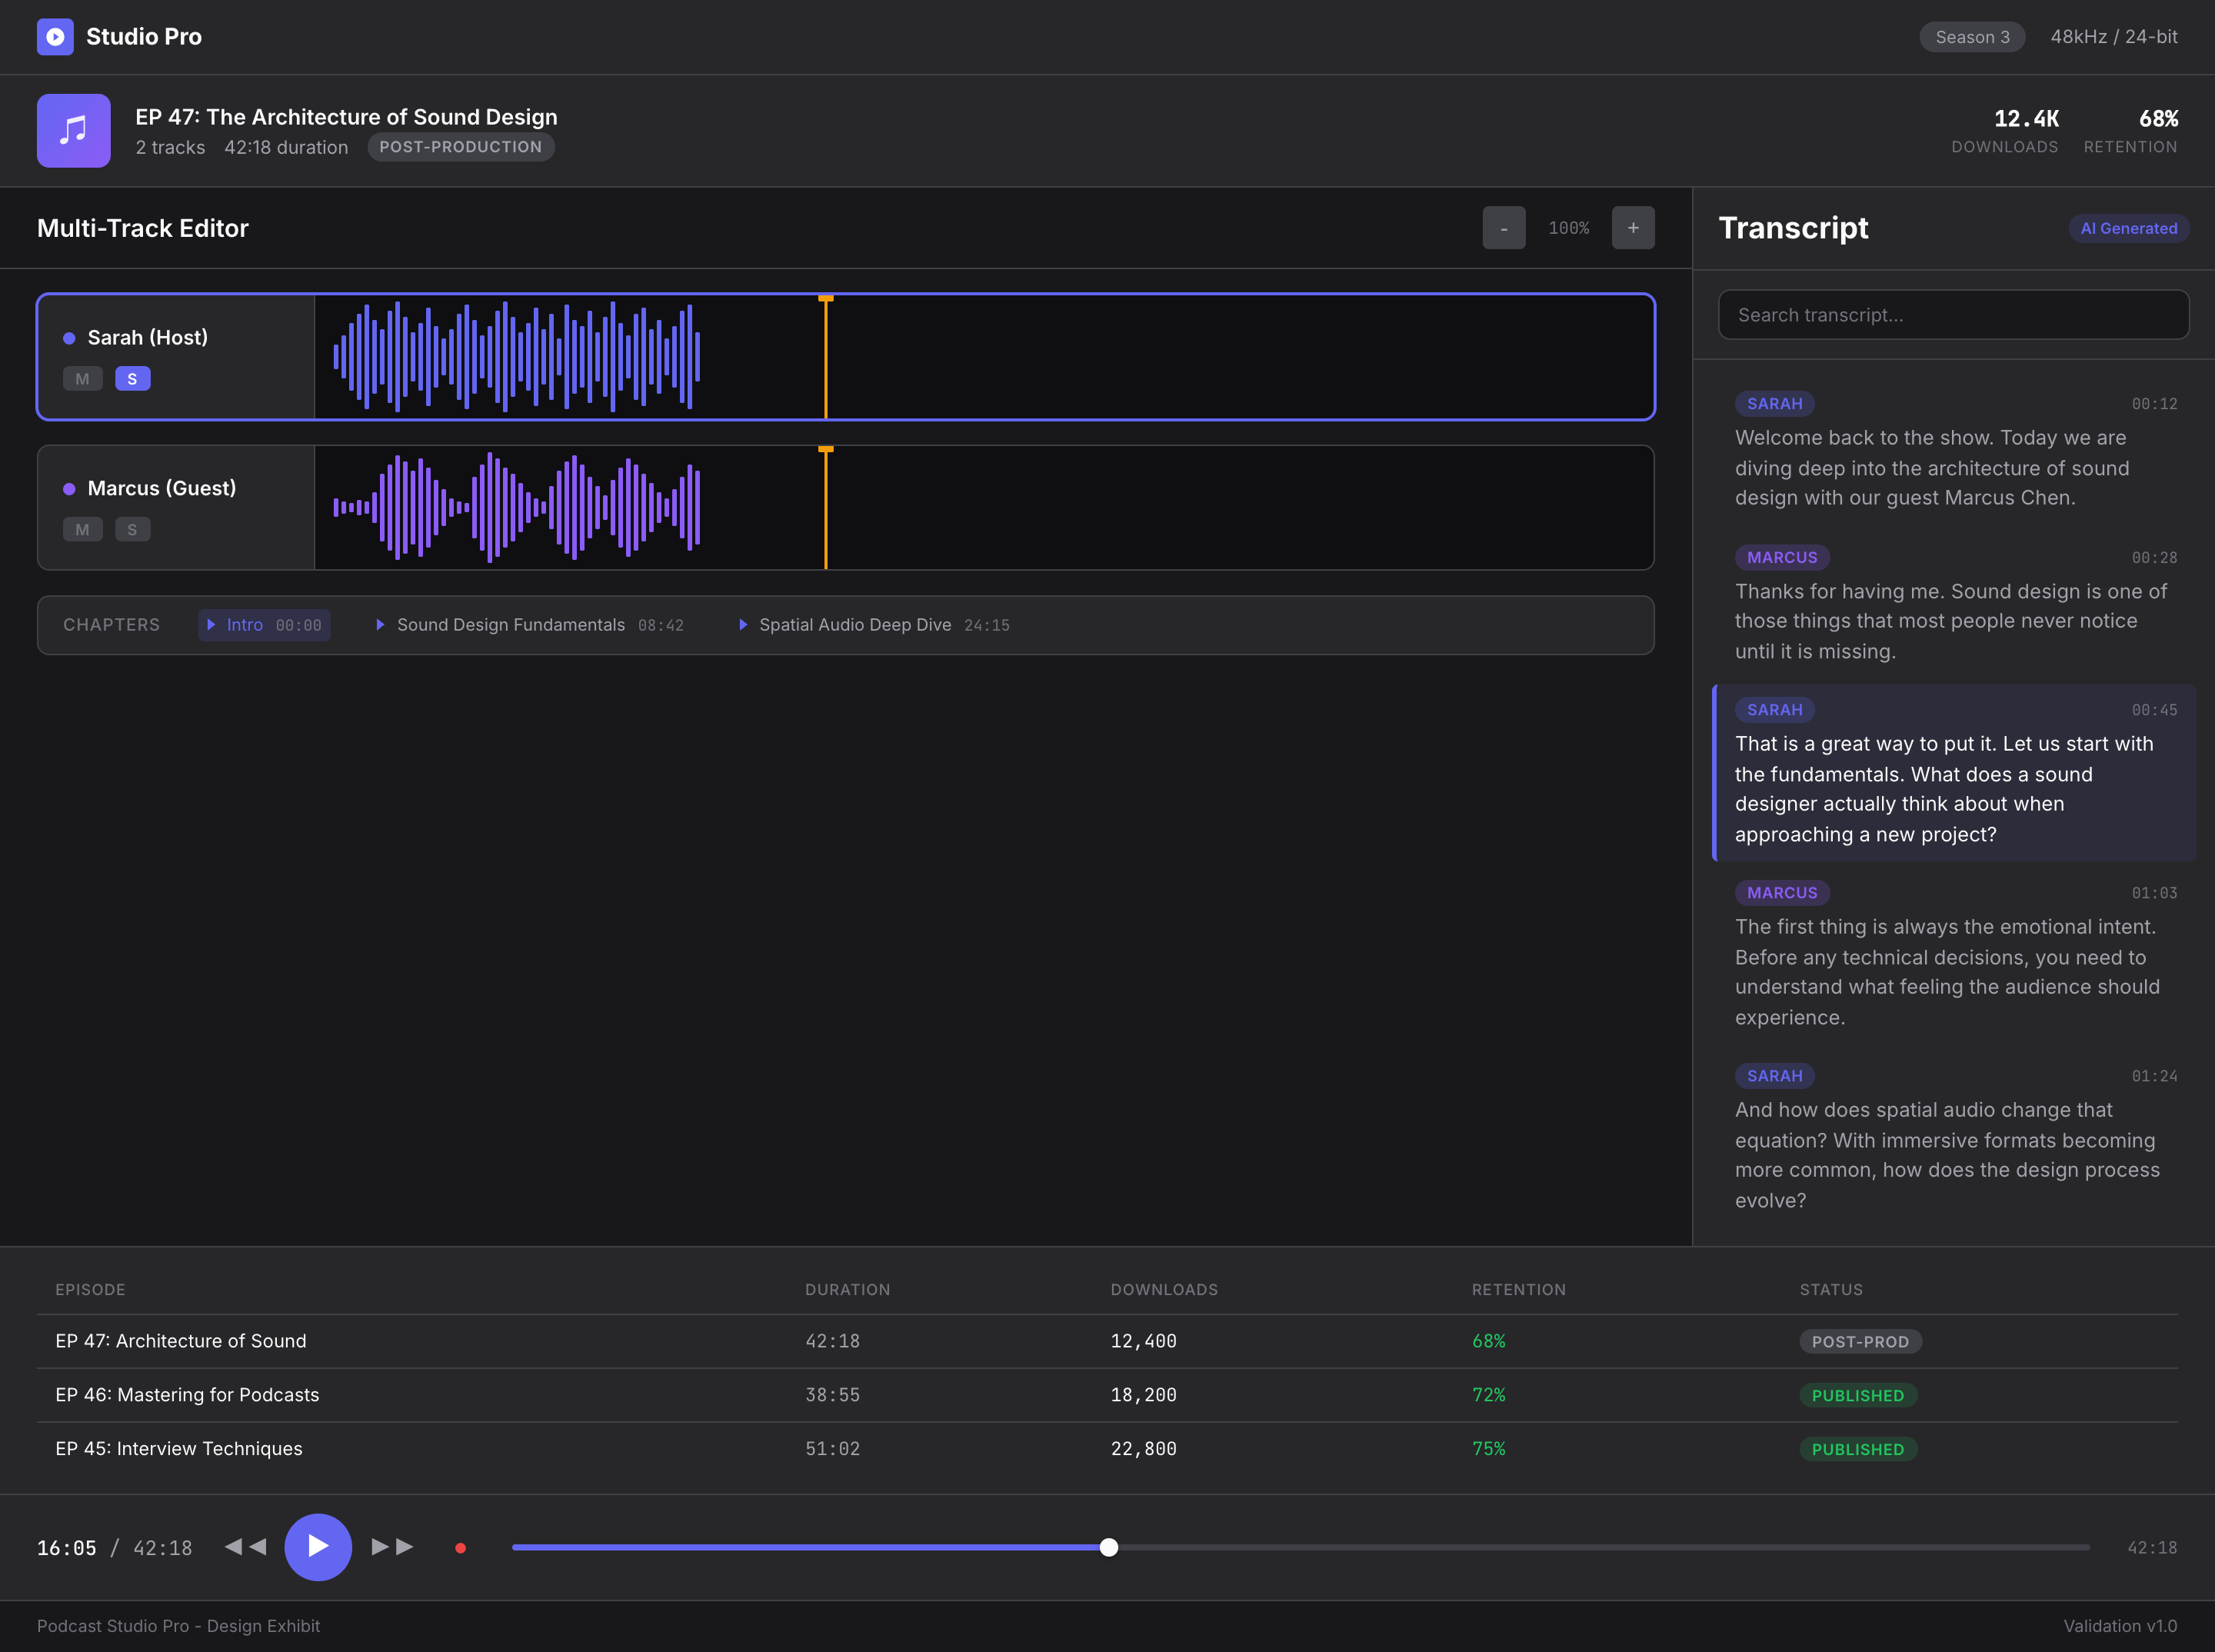Zoom in using the plus button
This screenshot has height=1652, width=2215.
point(1633,227)
